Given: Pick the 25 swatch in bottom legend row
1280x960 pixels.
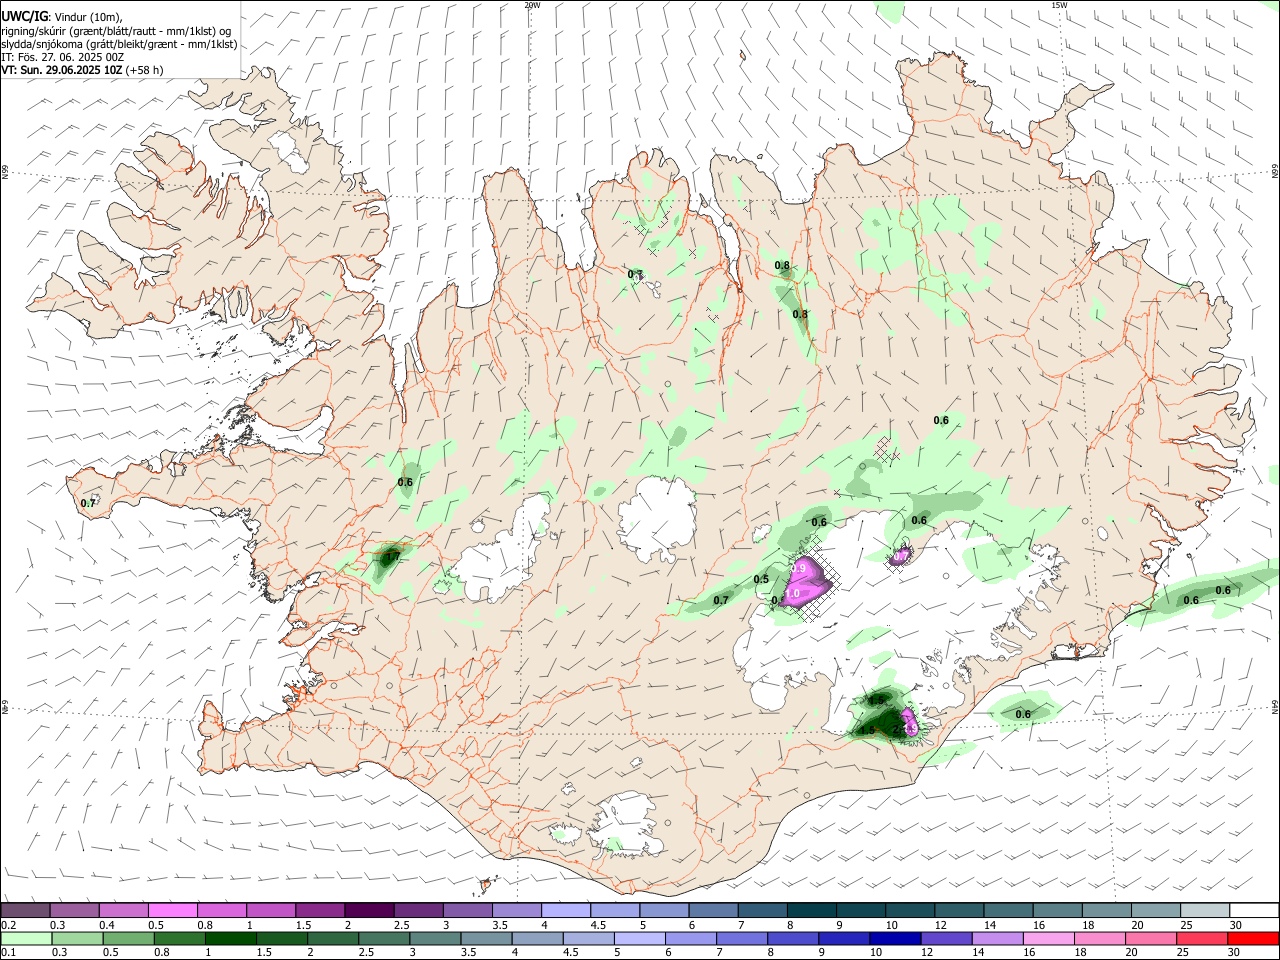Looking at the screenshot, I should (x=1202, y=938).
